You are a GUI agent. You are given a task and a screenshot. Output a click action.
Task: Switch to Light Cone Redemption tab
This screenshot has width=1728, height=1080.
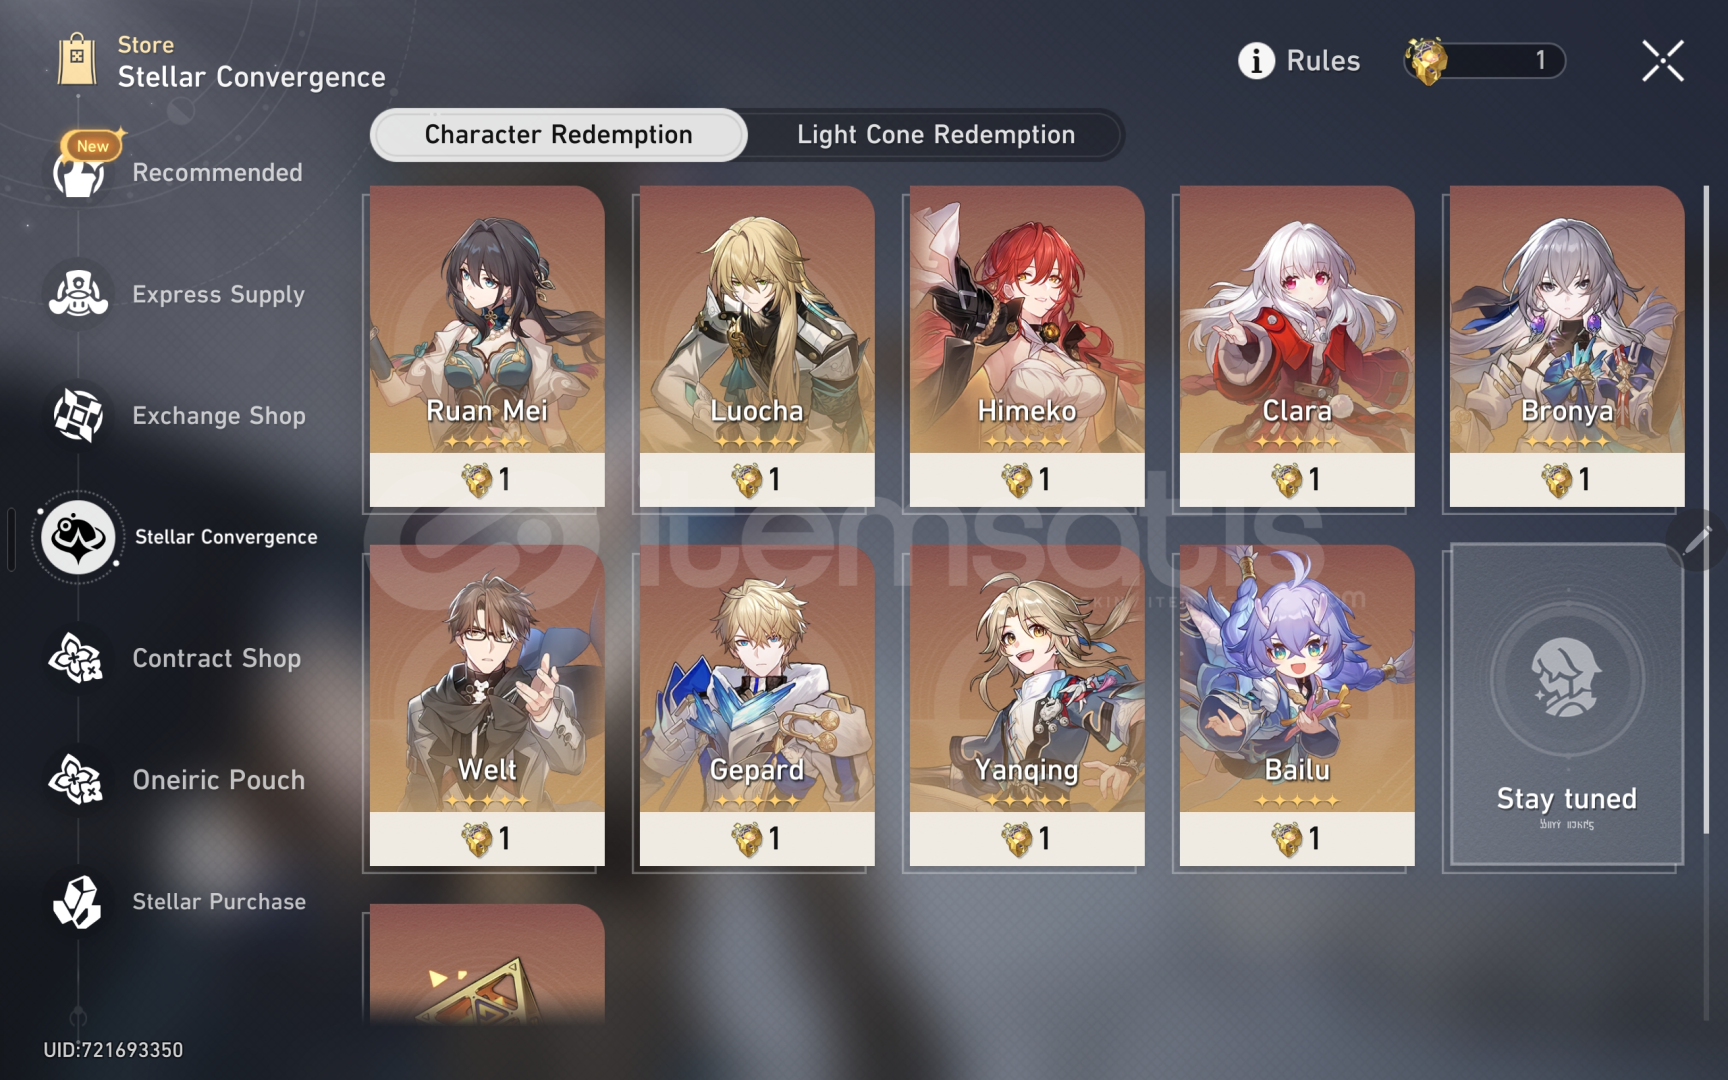tap(936, 135)
